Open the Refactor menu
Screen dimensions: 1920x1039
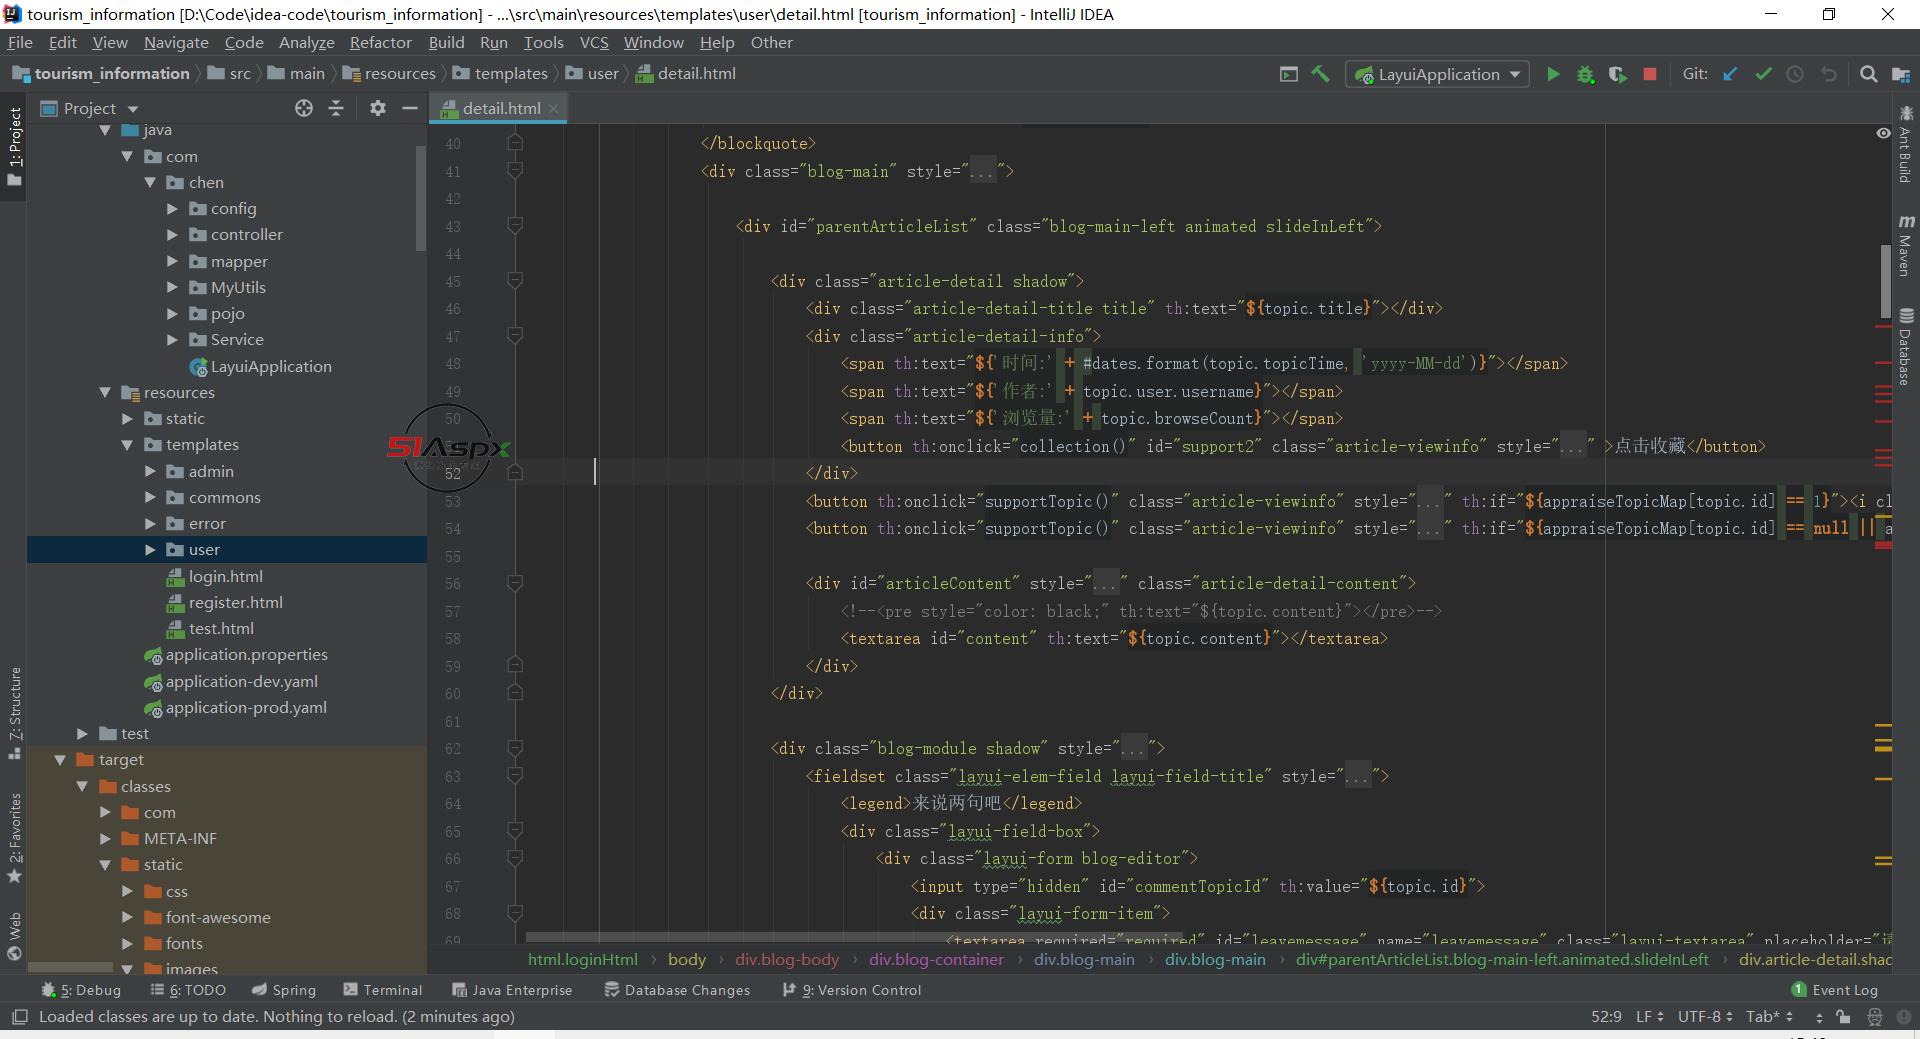click(x=380, y=42)
